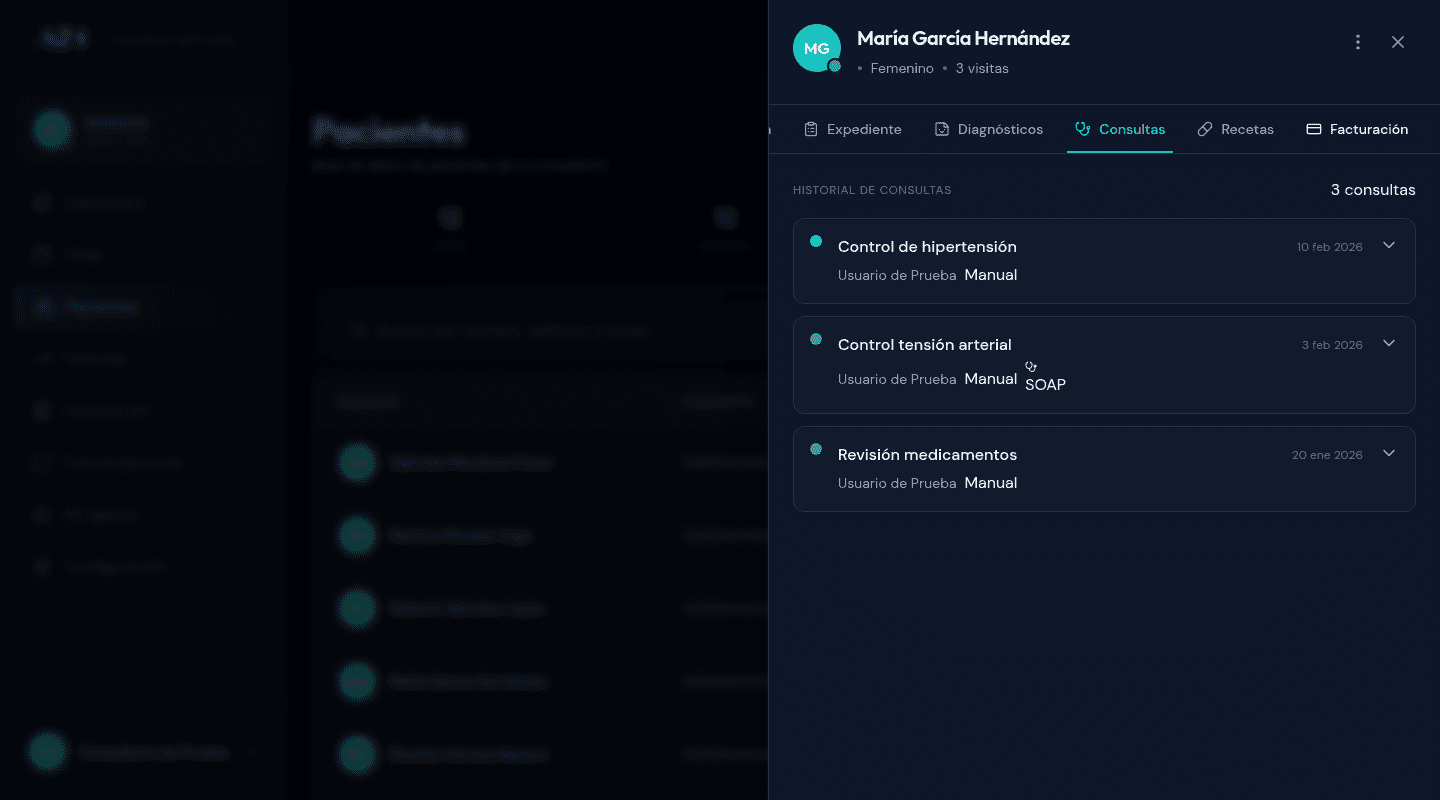
Task: Expand the Control de hipertensión consultation
Action: tap(1389, 246)
